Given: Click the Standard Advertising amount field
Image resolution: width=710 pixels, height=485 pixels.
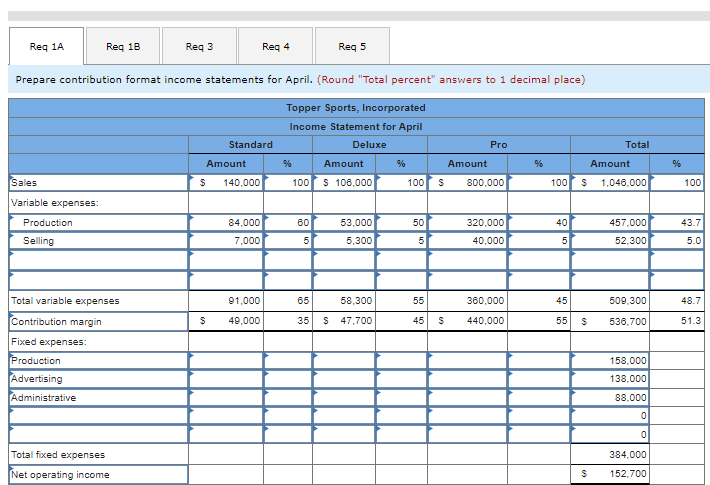Looking at the screenshot, I should click(226, 379).
